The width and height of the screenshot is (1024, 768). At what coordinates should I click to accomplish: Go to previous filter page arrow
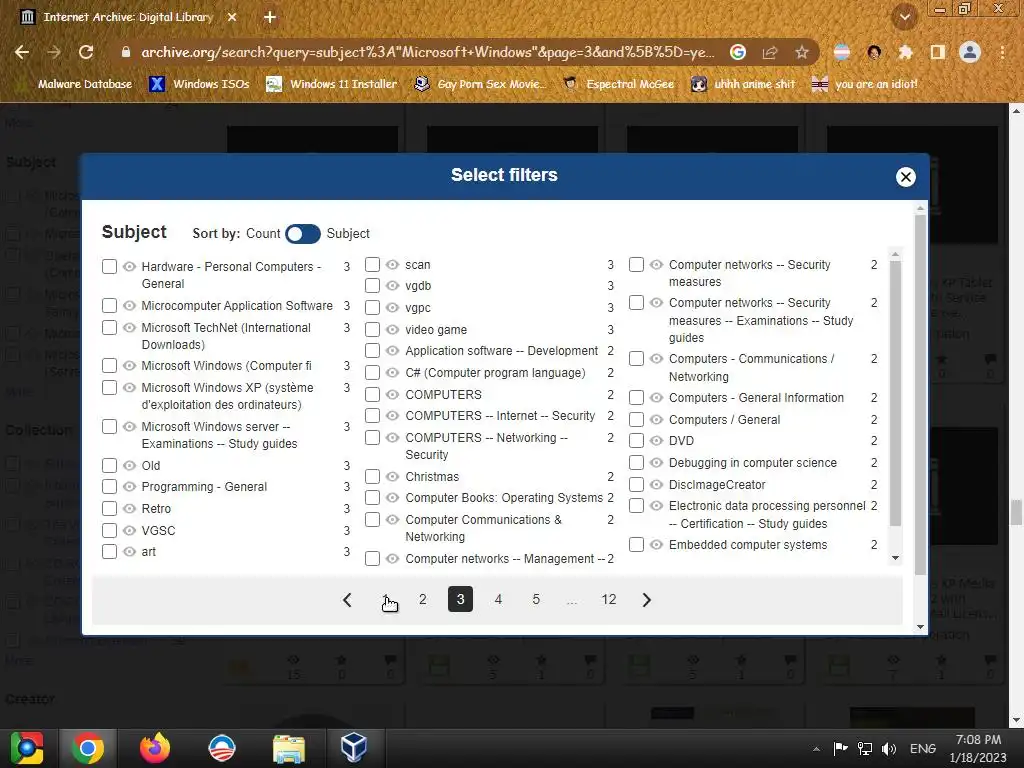pyautogui.click(x=347, y=600)
